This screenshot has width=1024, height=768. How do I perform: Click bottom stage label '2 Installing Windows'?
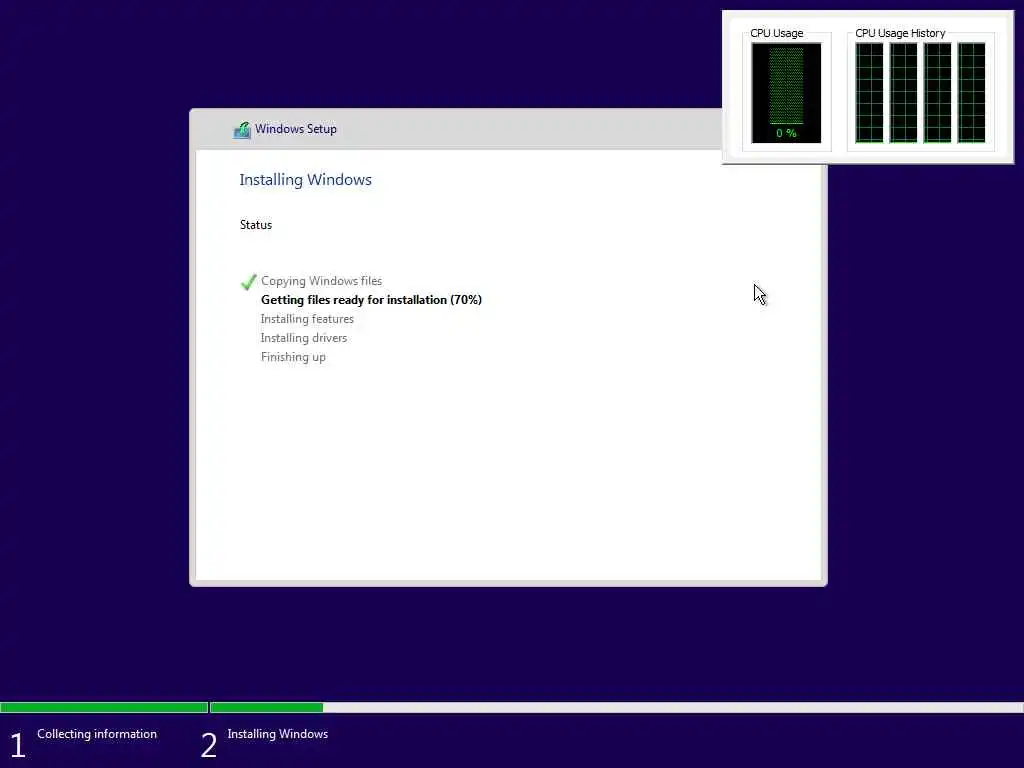[264, 743]
